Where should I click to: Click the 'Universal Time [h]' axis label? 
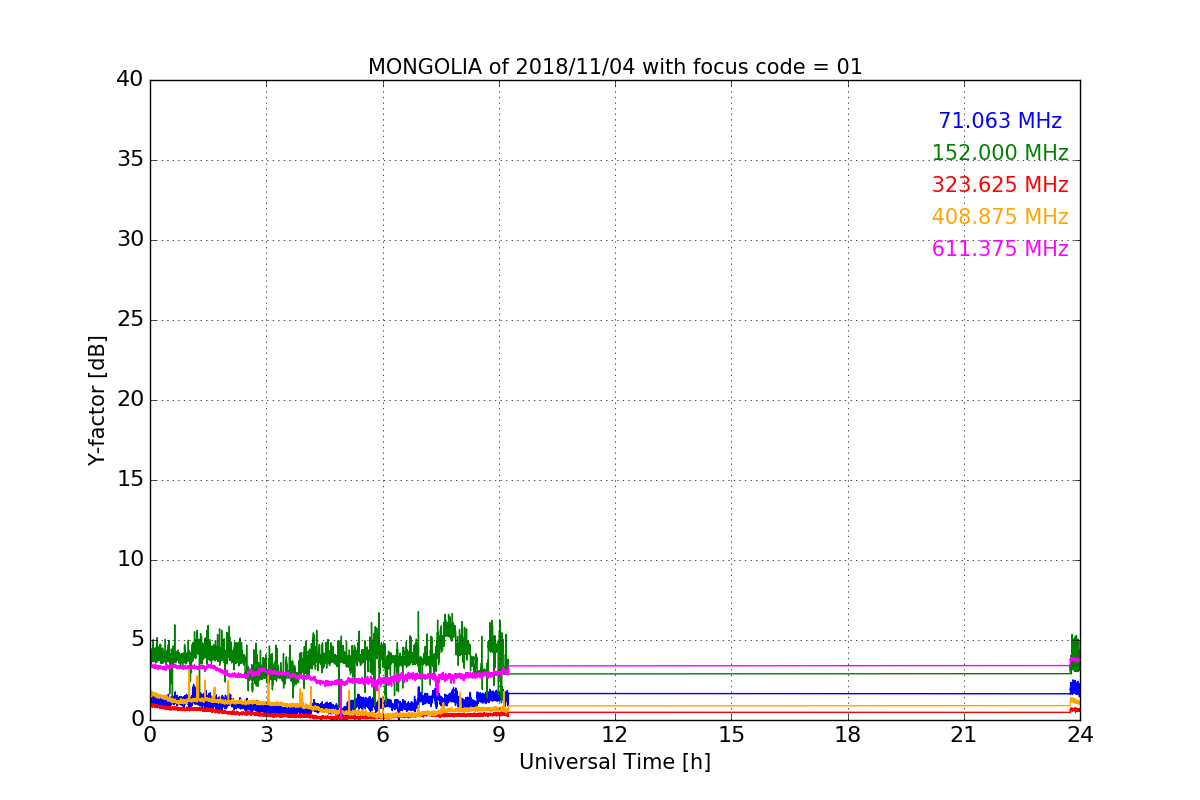click(615, 762)
